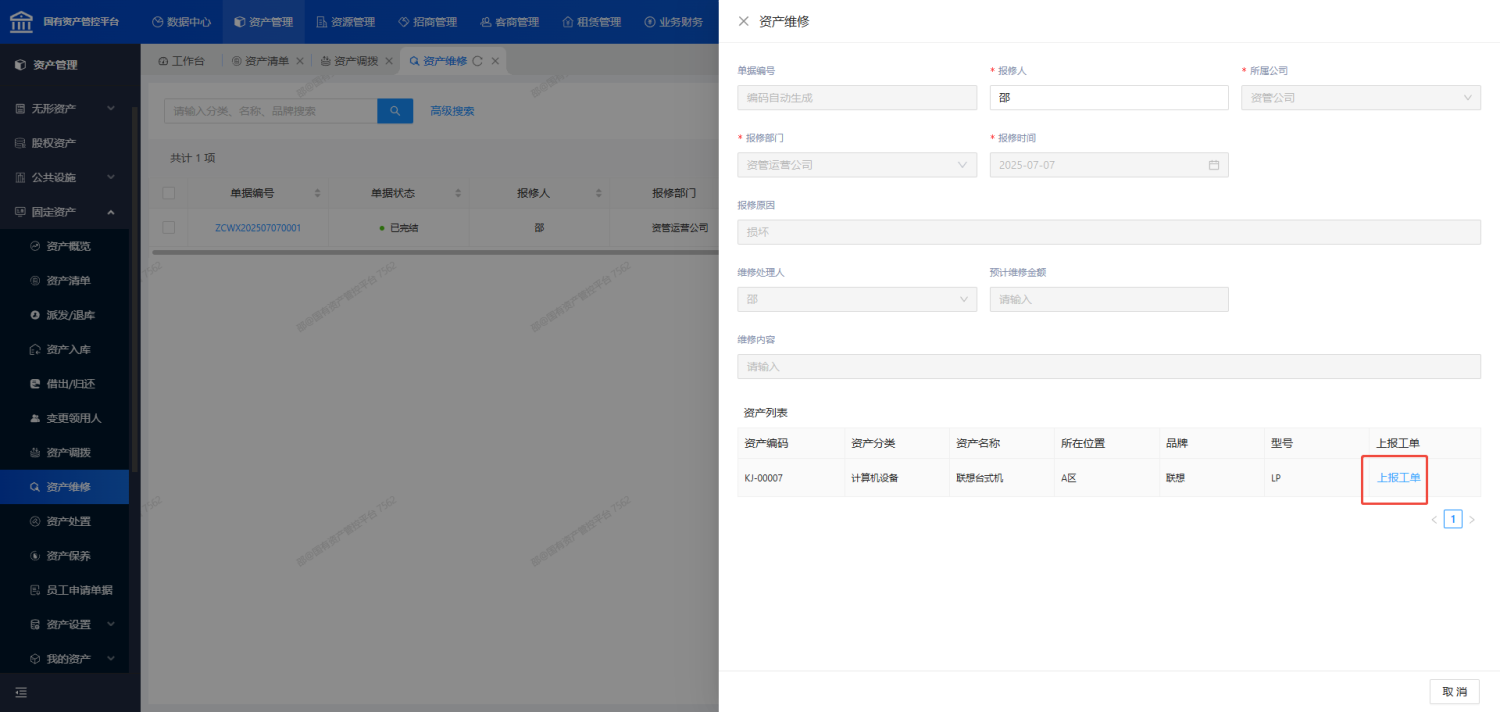Click the 维修内容 input field

pos(1109,367)
